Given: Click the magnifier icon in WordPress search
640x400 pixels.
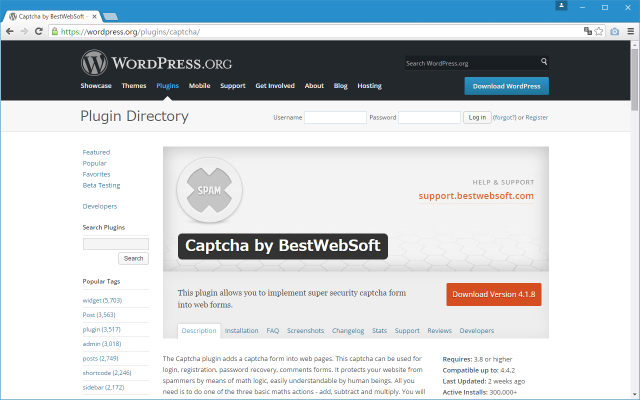Looking at the screenshot, I should (544, 61).
